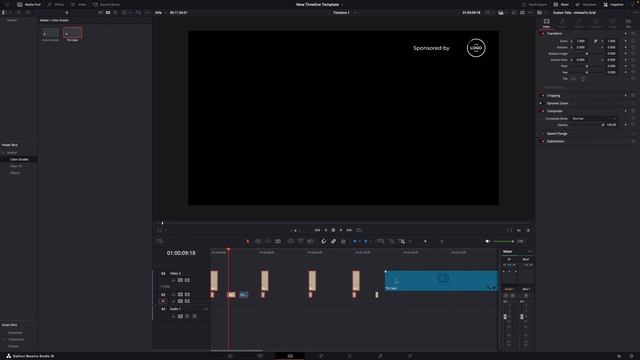Open the Composite Mode dropdown
Screen dimensions: 640x360
point(594,119)
